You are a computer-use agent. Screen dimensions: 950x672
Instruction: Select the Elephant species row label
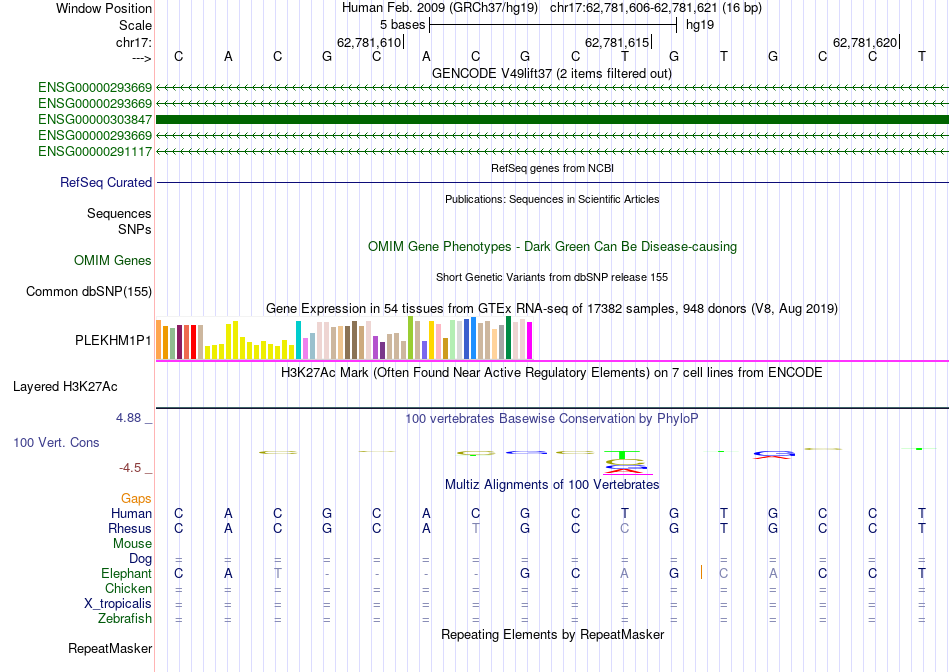[x=127, y=573]
